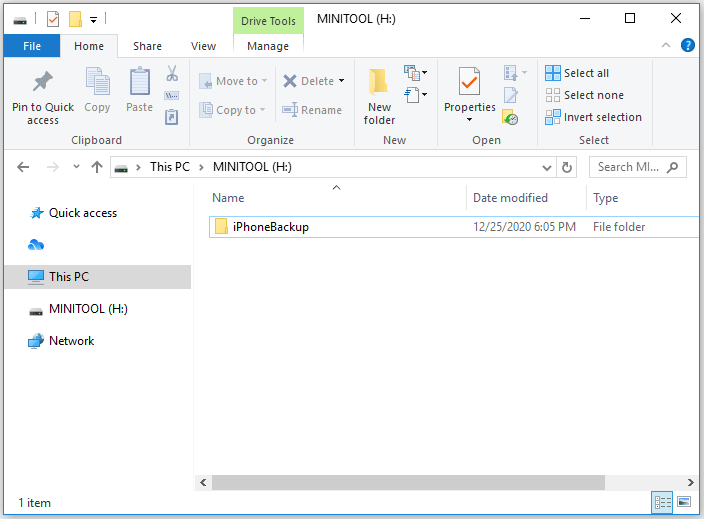Select MINITOOL (H:) in navigation pane
Viewport: 704px width, 519px height.
pos(88,309)
